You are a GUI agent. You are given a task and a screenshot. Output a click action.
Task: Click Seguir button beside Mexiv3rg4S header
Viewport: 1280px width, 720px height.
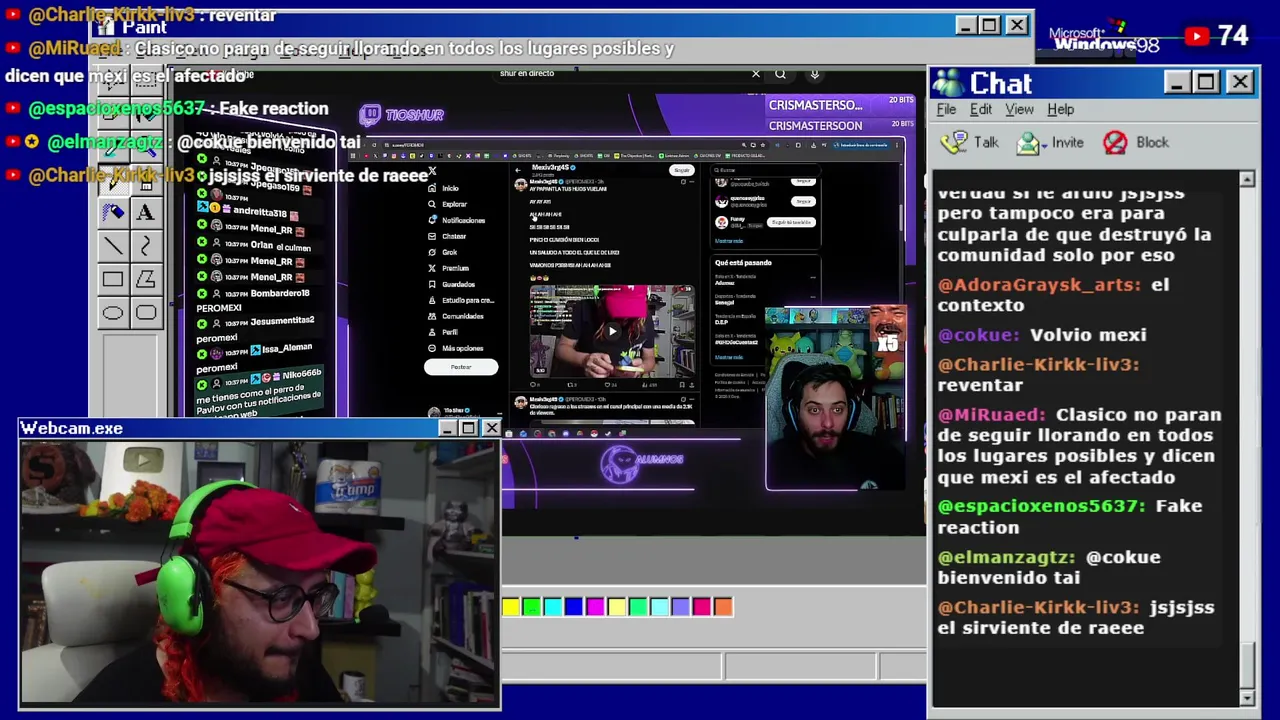point(681,170)
